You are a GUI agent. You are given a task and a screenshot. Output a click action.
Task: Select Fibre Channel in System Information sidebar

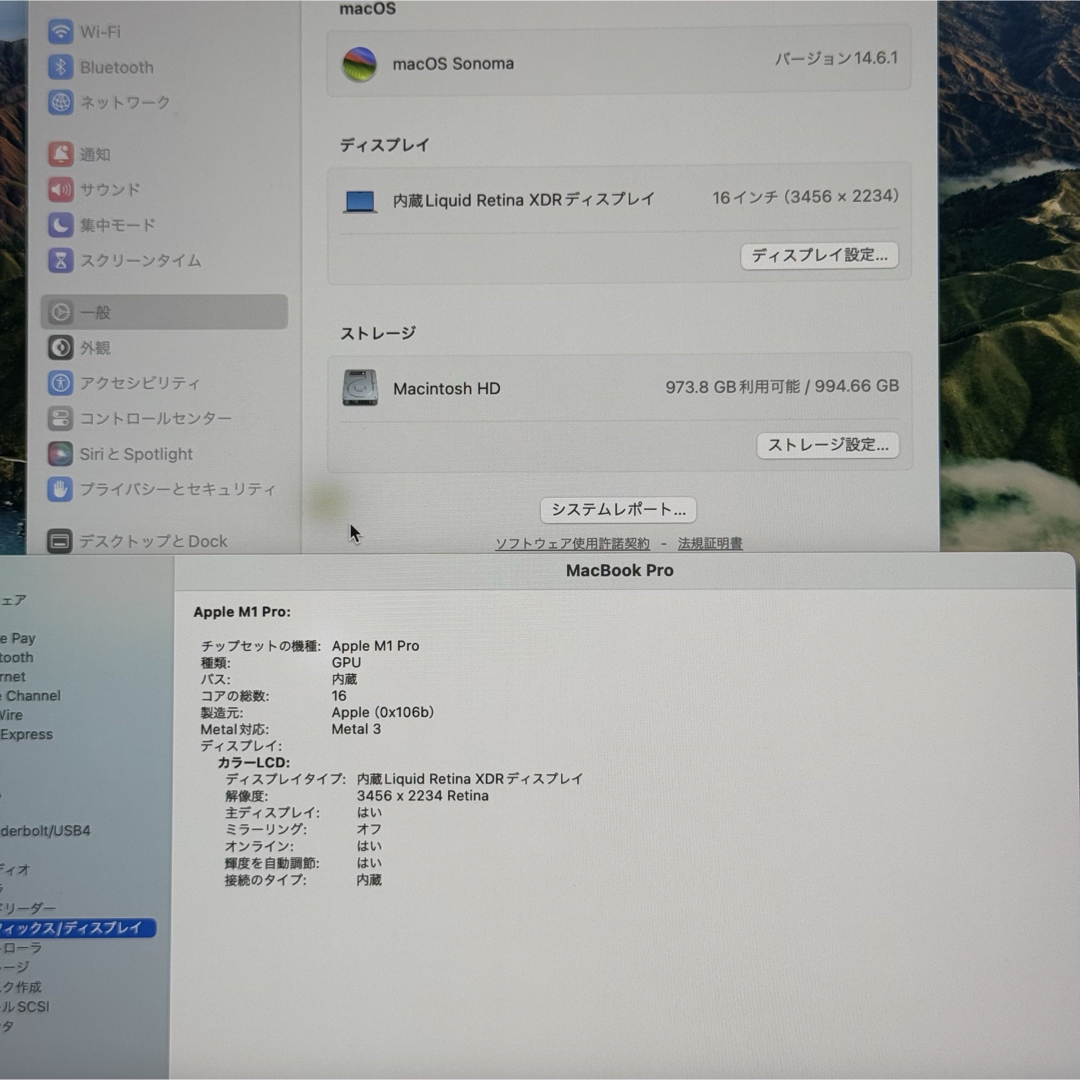pyautogui.click(x=30, y=696)
